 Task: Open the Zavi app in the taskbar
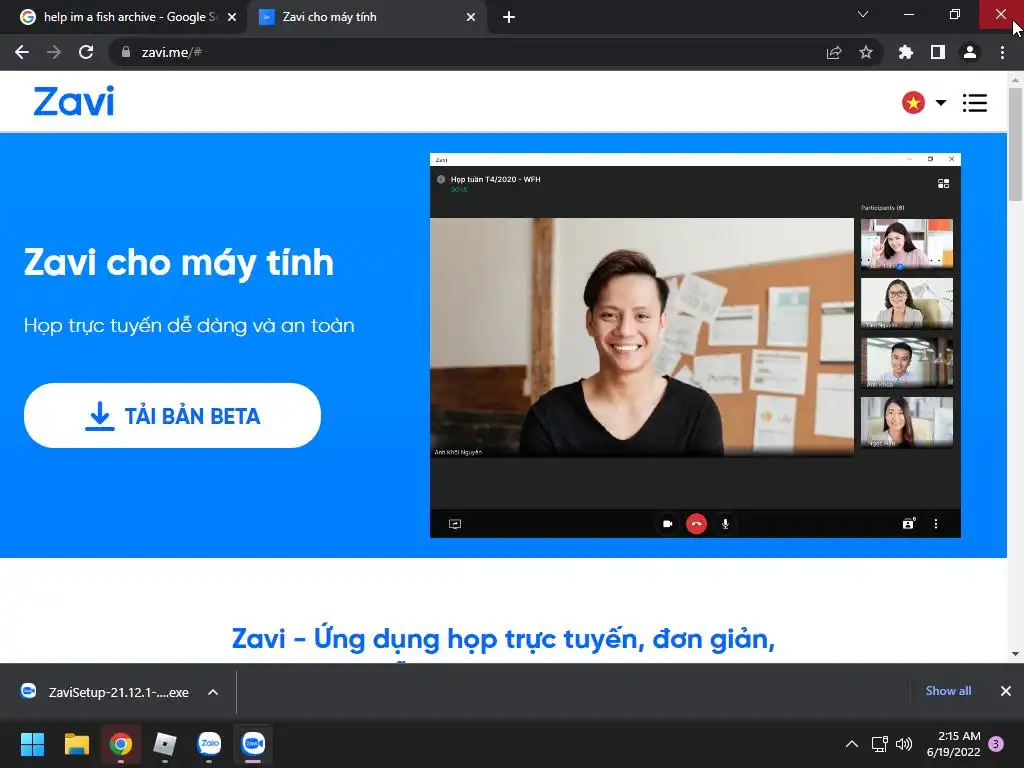[x=253, y=744]
